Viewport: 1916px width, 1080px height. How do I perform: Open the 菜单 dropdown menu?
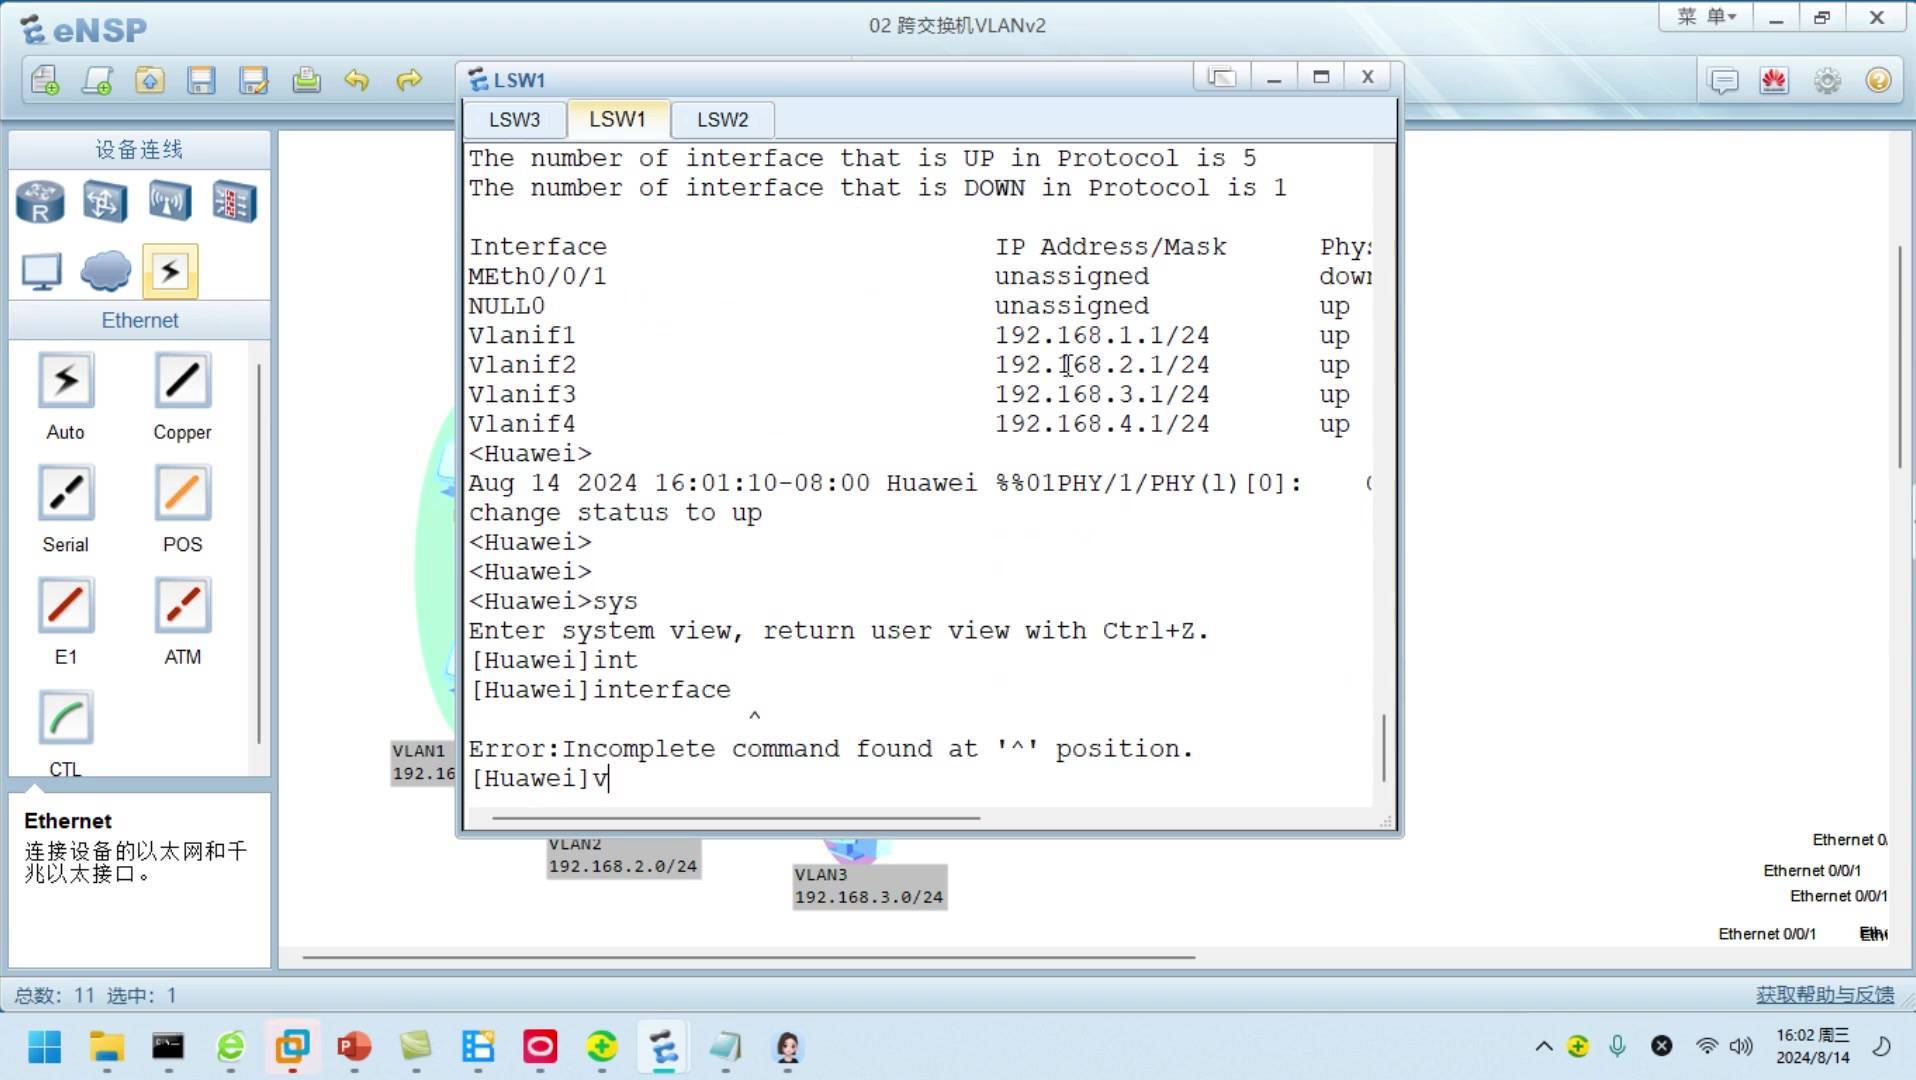click(1704, 16)
